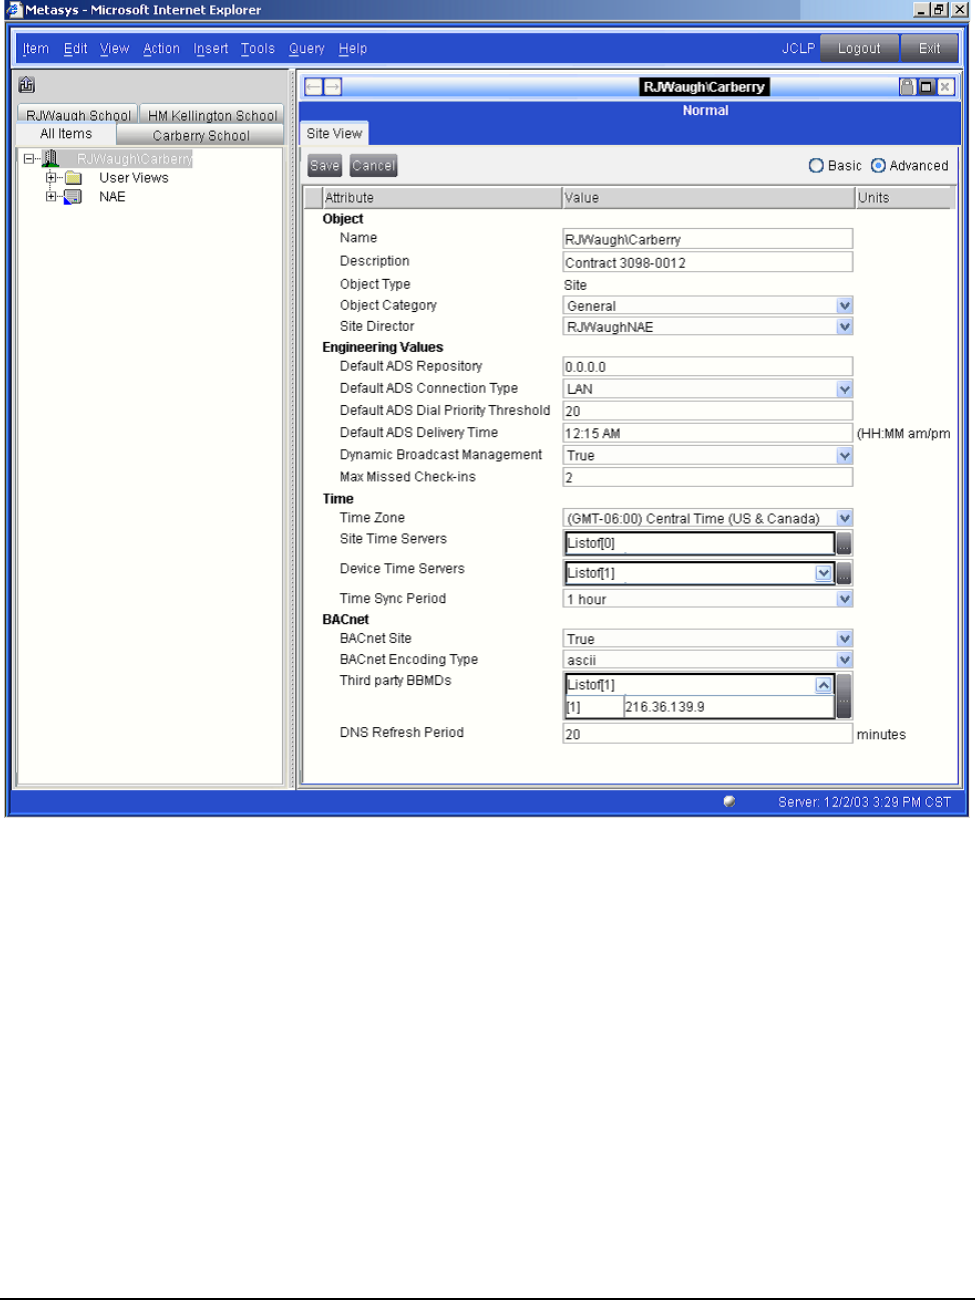Click the Exit button

pos(929,48)
